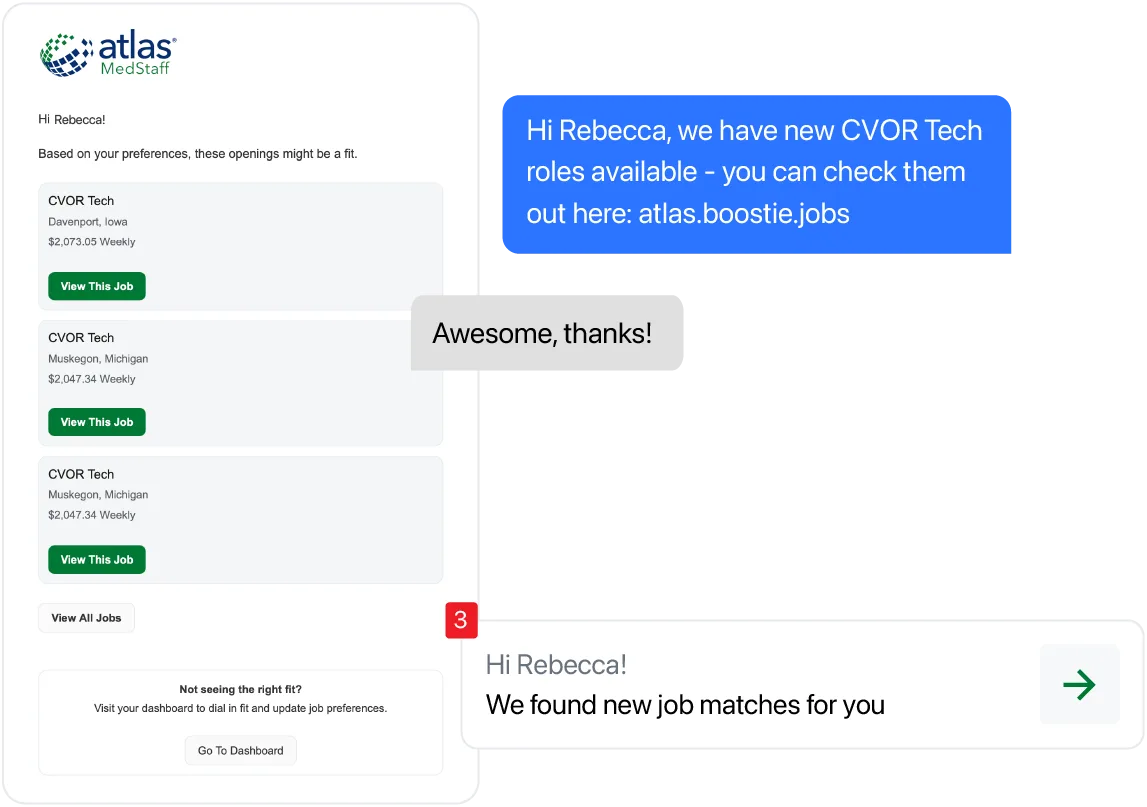Screen dimensions: 1147x807
Task: Click the "Hi Rebecca!" greeting in the email
Action: point(72,120)
